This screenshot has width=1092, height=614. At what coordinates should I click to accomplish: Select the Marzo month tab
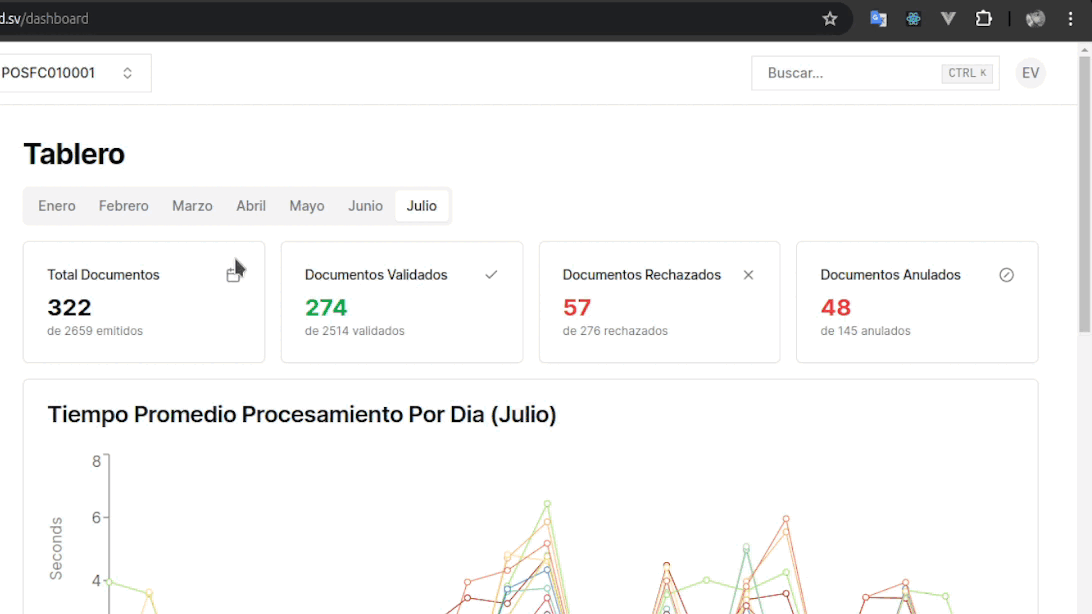(192, 205)
